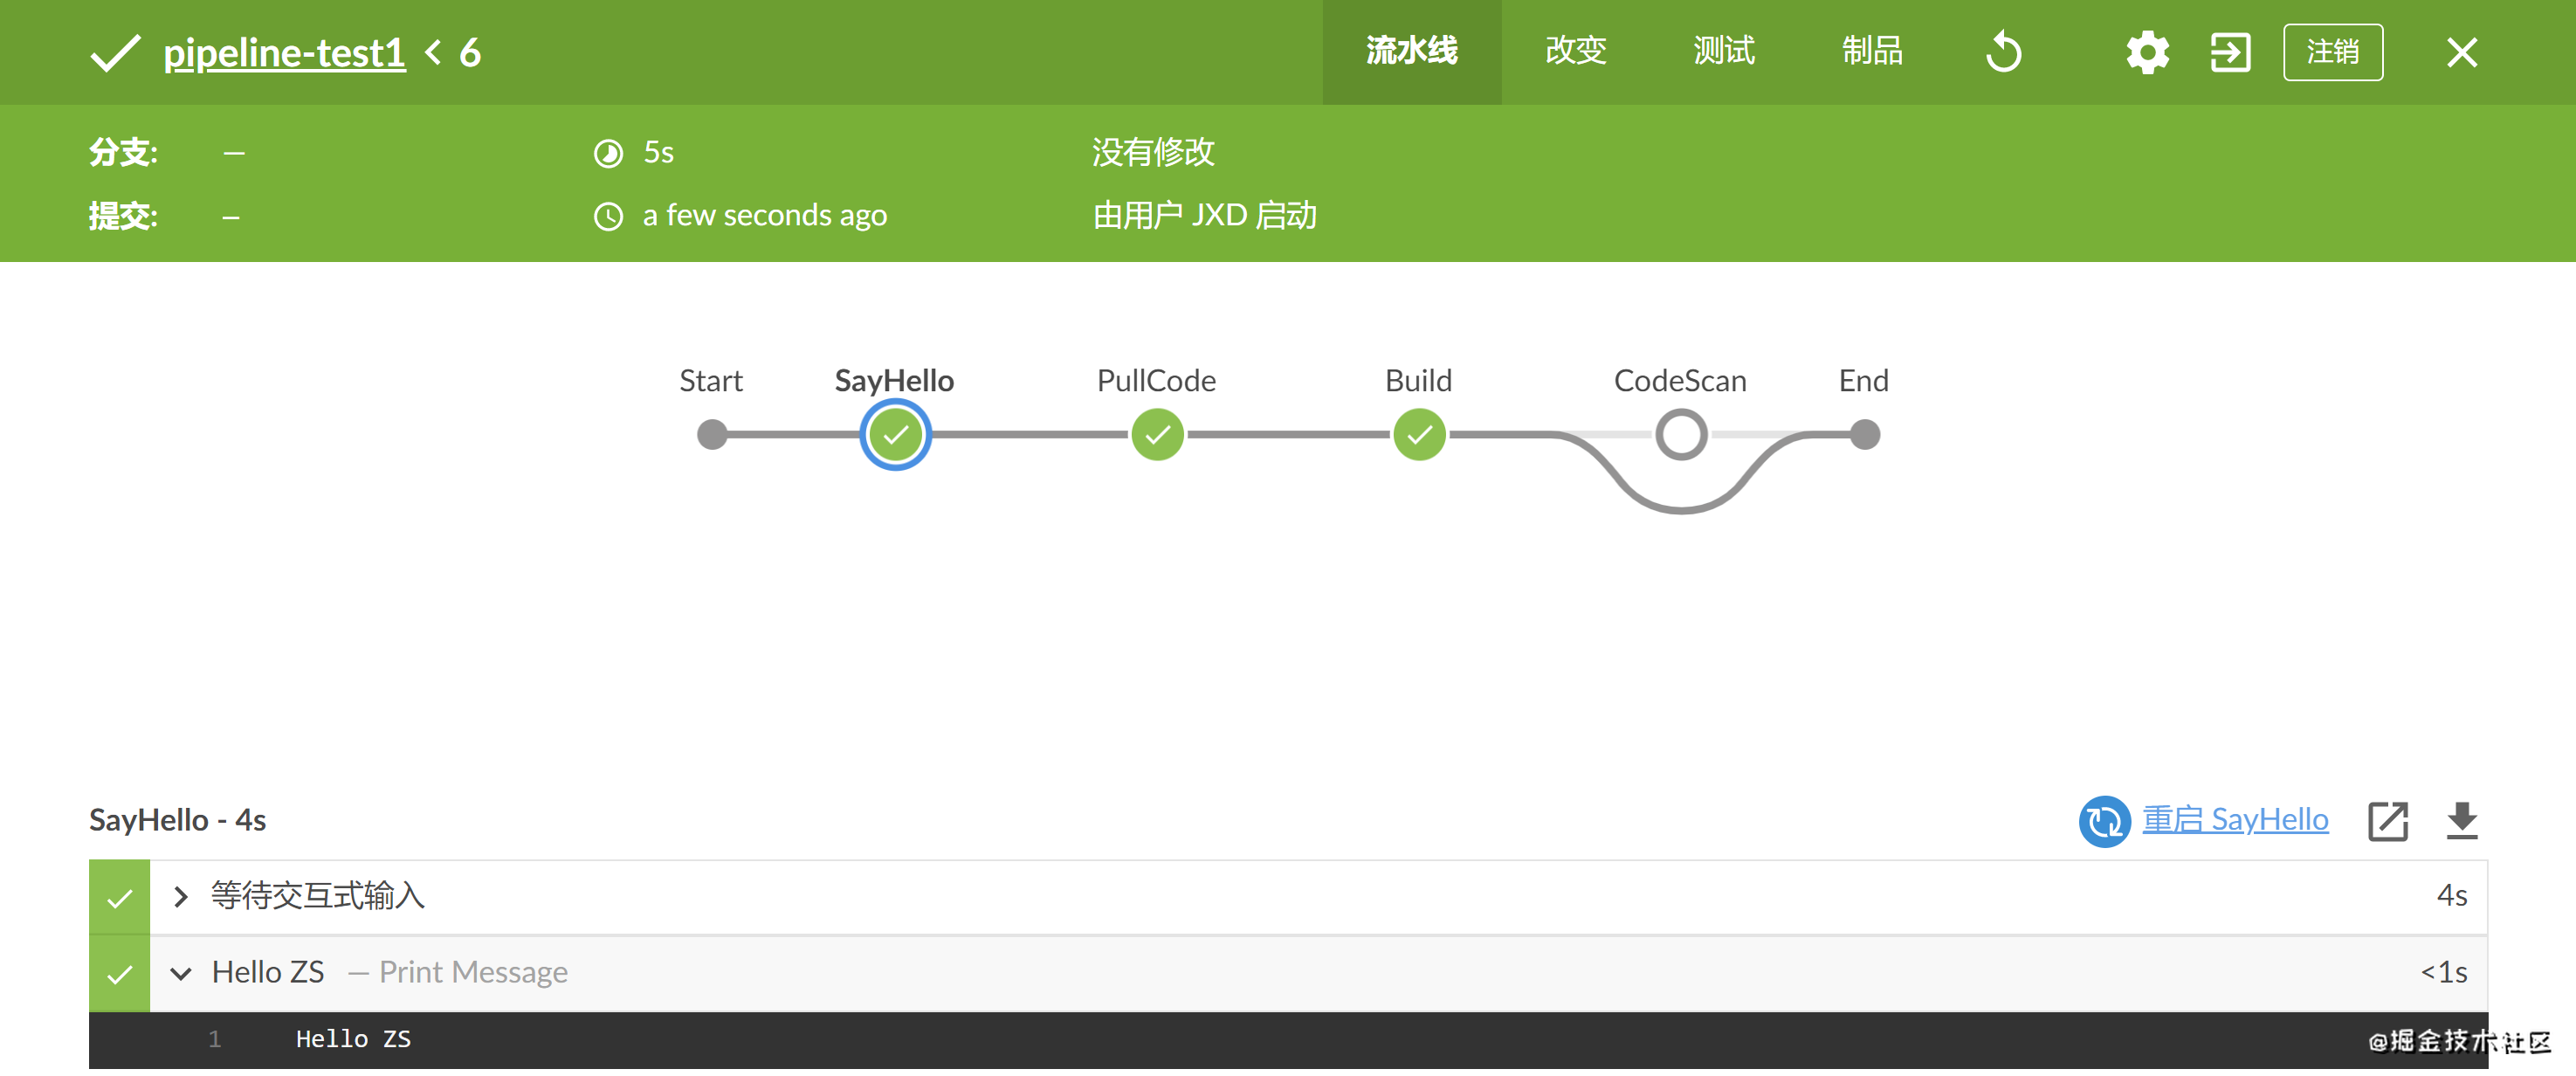2576x1076 pixels.
Task: Click the 注销 logout button
Action: (x=2332, y=52)
